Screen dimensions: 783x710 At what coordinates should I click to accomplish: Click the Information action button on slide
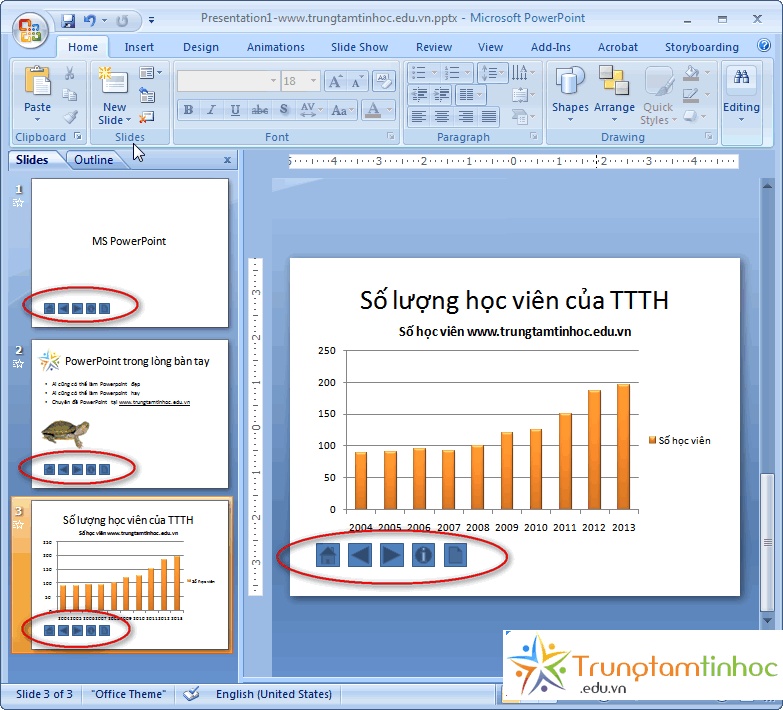[423, 555]
